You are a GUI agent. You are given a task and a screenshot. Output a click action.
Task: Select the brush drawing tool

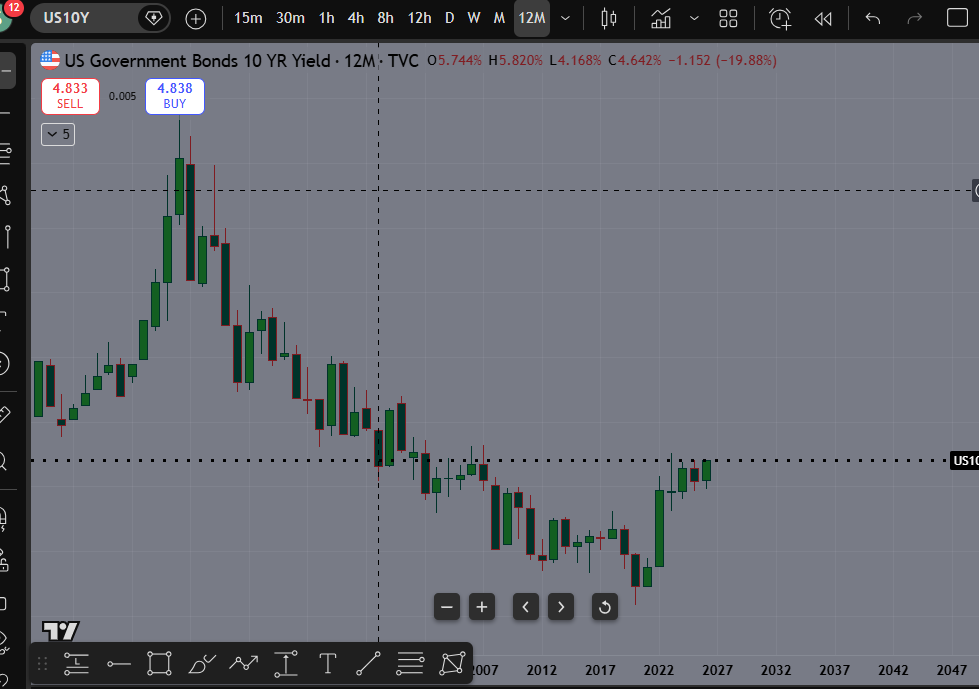click(202, 663)
